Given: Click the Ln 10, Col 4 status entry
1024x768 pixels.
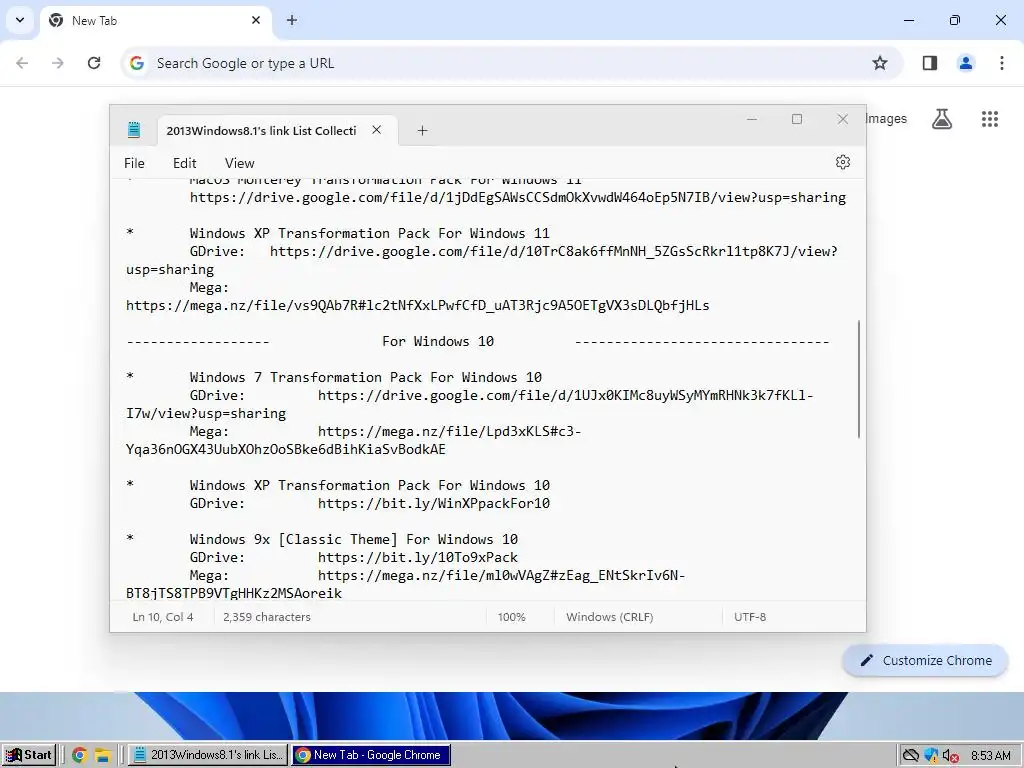Looking at the screenshot, I should pos(163,616).
